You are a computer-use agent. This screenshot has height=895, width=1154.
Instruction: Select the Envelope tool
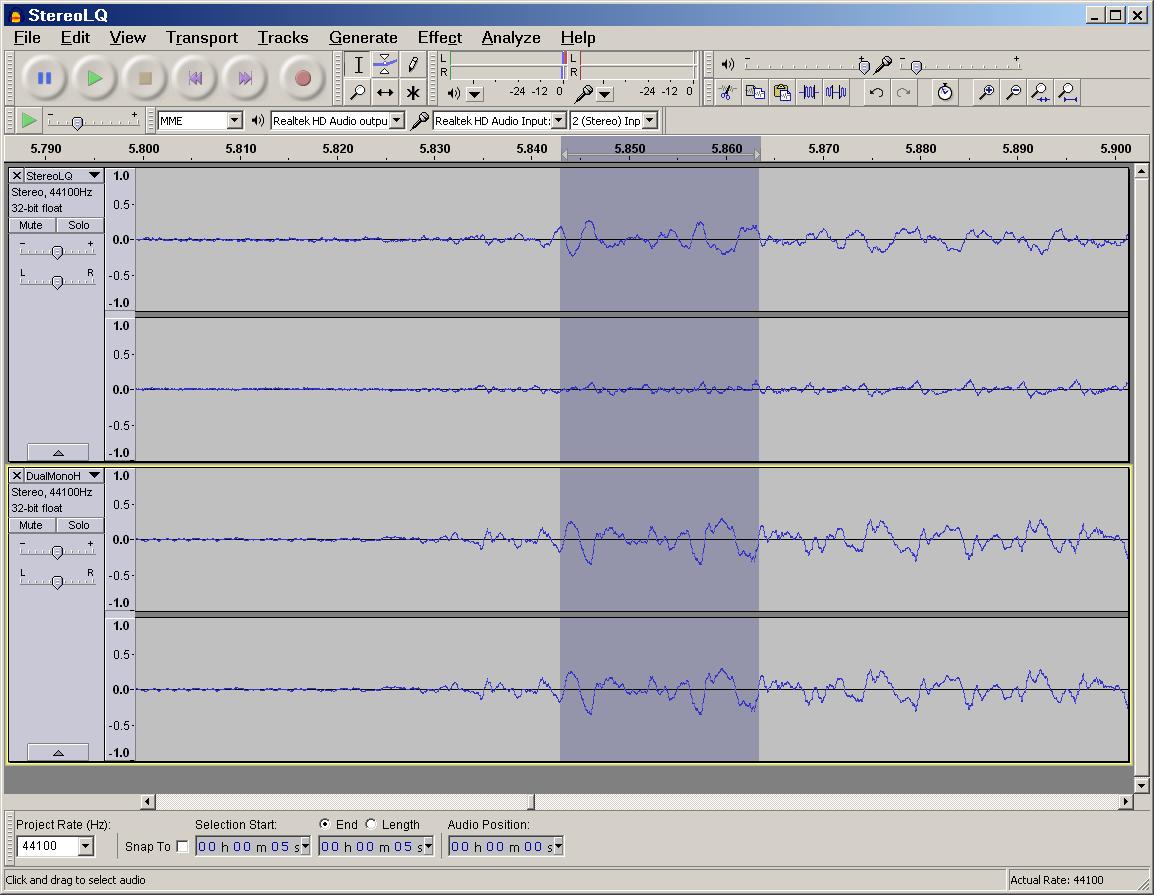385,65
